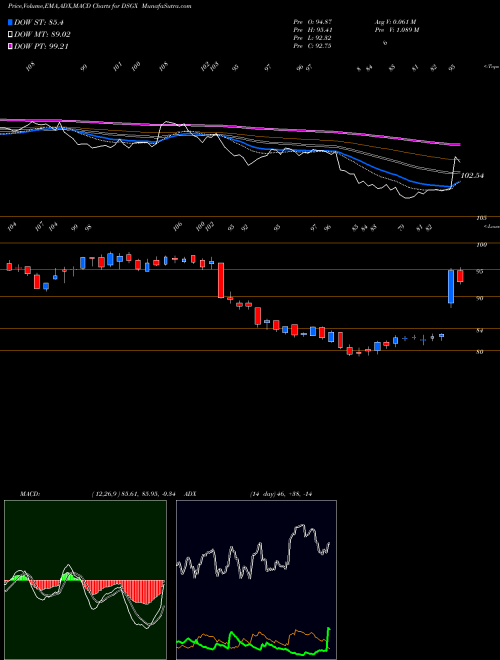The image size is (500, 660).
Task: Click the ADX panel title
Action: tap(190, 494)
